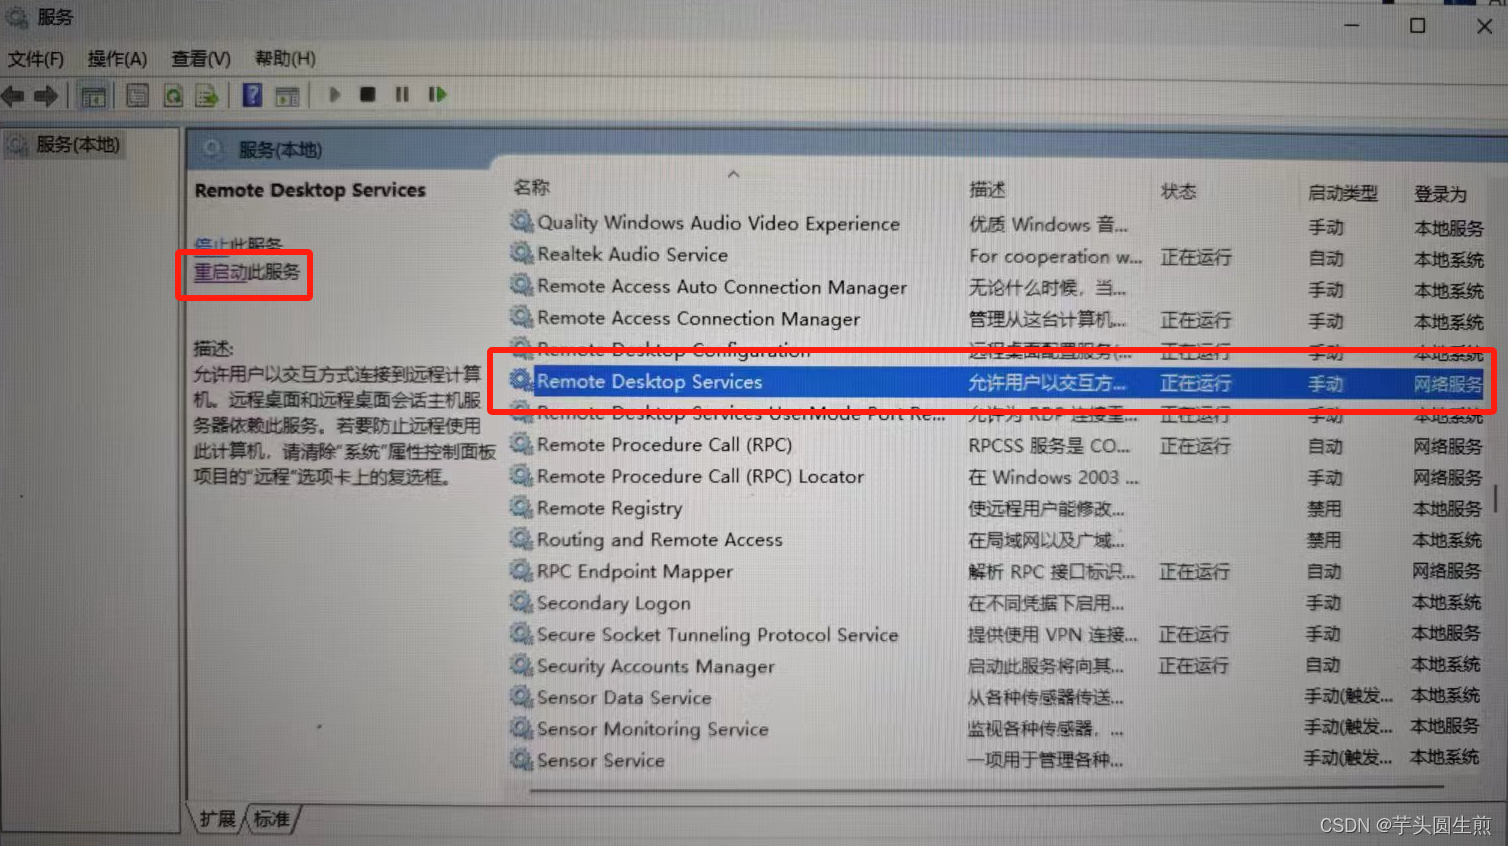Select the Sensor Data Service row
The height and width of the screenshot is (846, 1508).
pos(997,697)
